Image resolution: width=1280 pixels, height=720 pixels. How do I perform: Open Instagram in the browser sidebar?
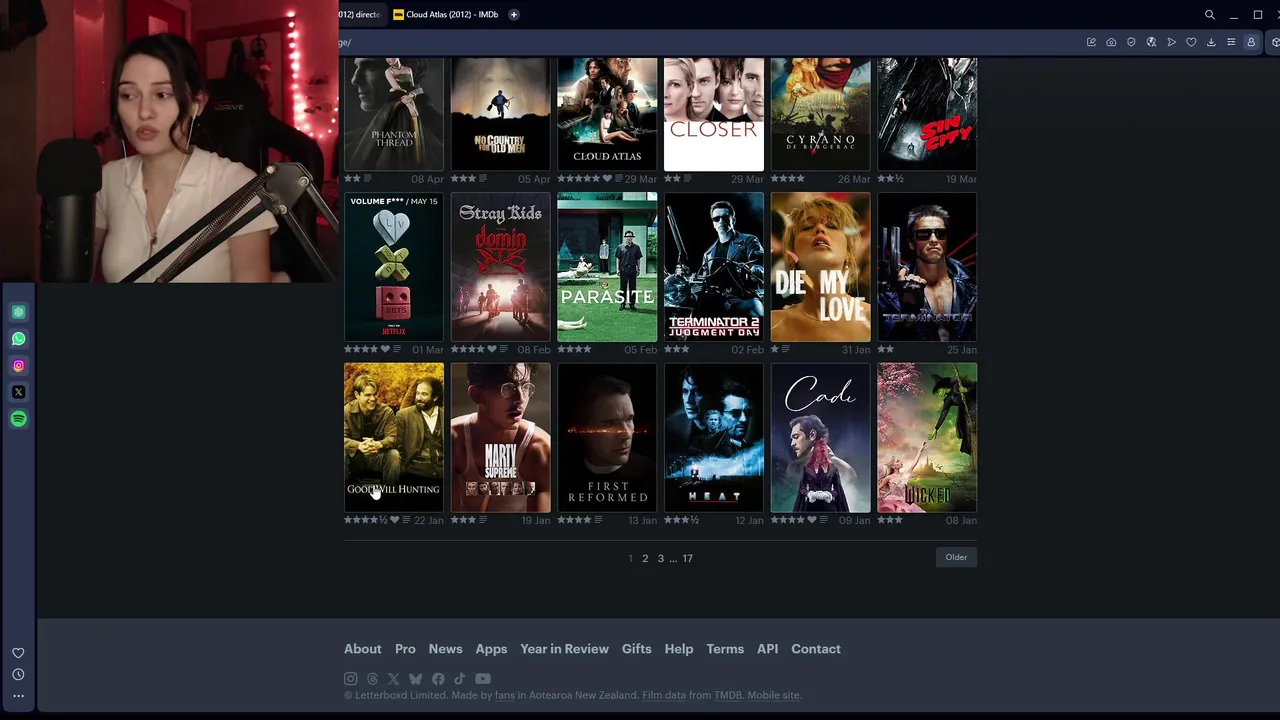click(18, 366)
